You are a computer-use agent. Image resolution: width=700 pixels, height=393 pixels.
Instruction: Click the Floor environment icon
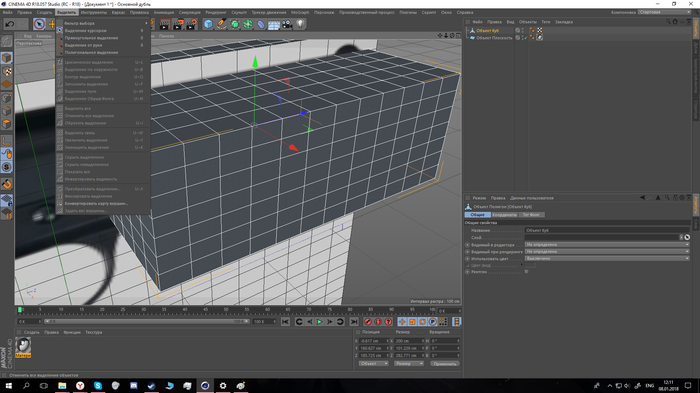[274, 24]
